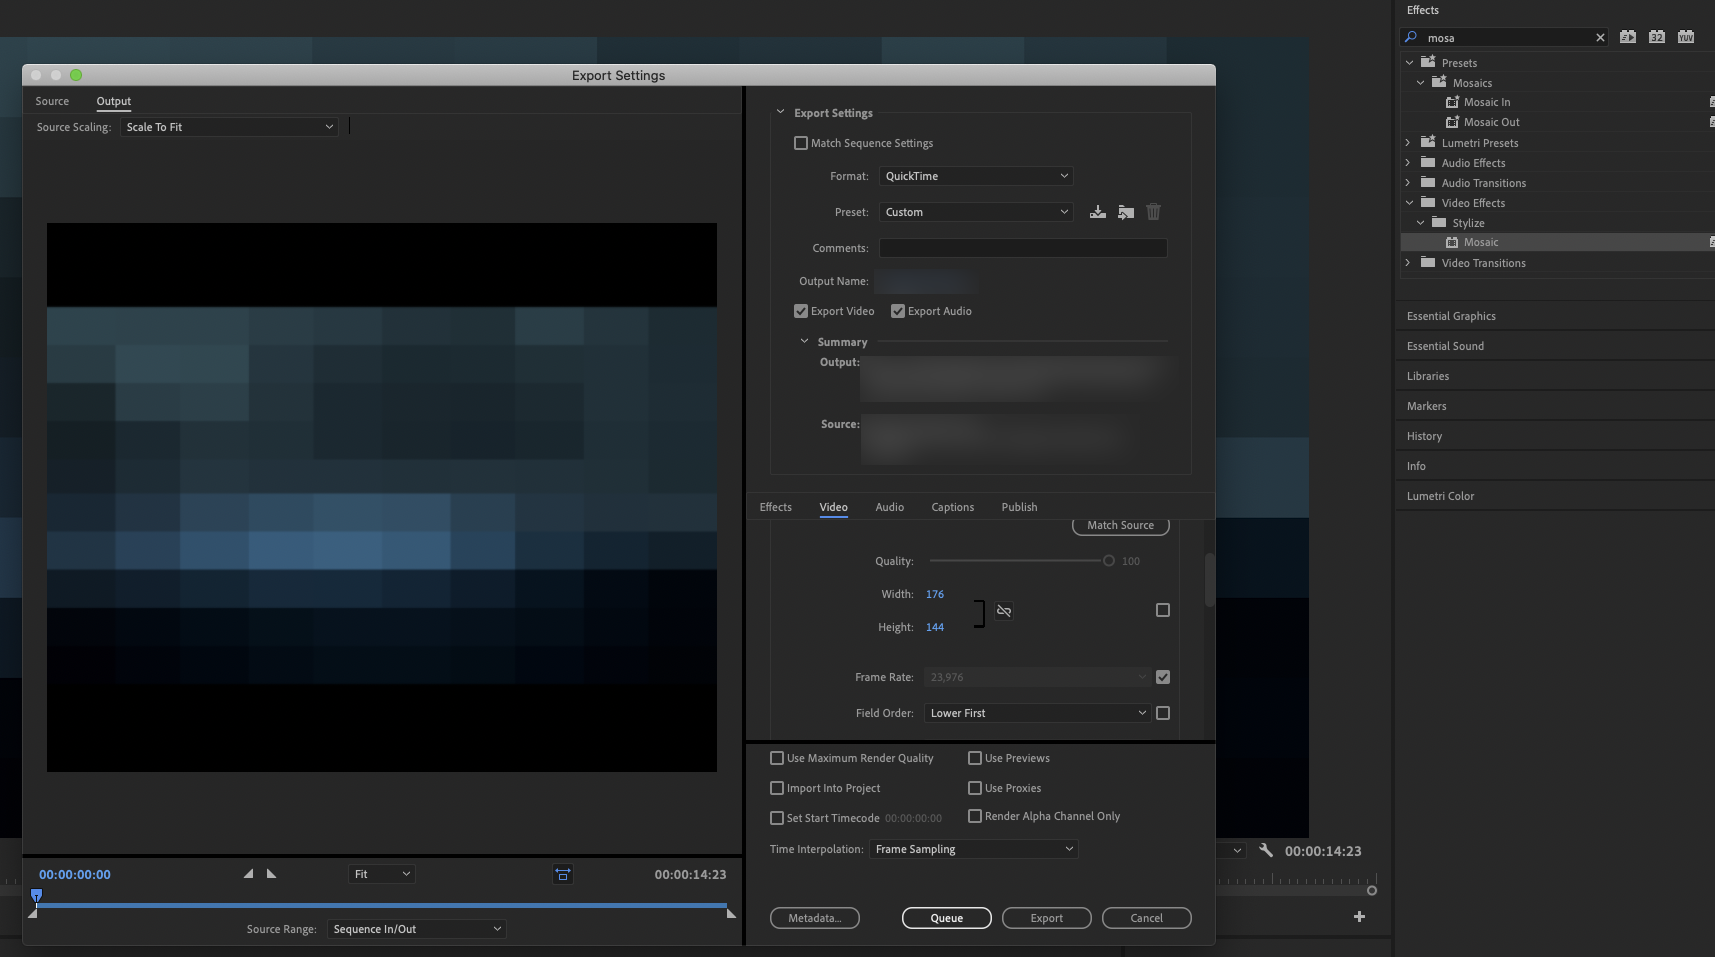Change Time Interpolation from Frame Sampling
This screenshot has width=1715, height=957.
(972, 848)
